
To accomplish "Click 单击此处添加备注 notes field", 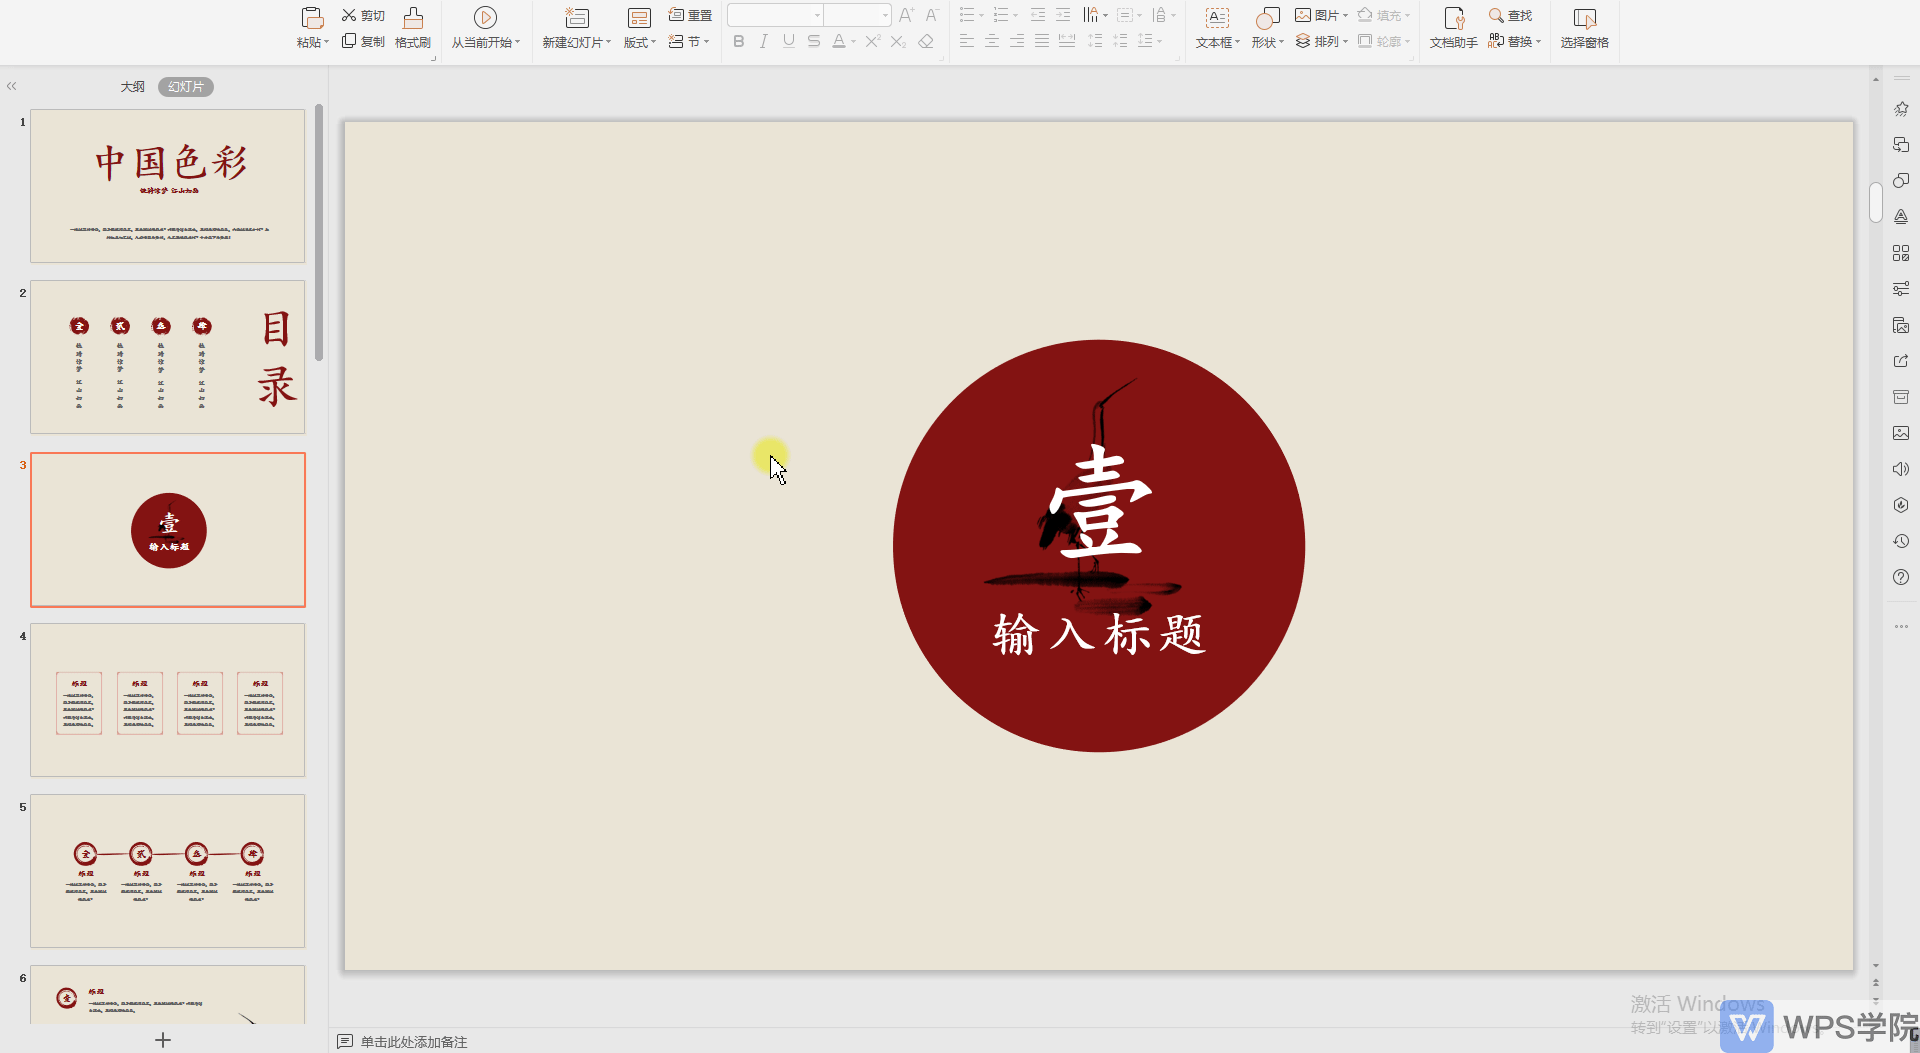I will (x=414, y=1042).
